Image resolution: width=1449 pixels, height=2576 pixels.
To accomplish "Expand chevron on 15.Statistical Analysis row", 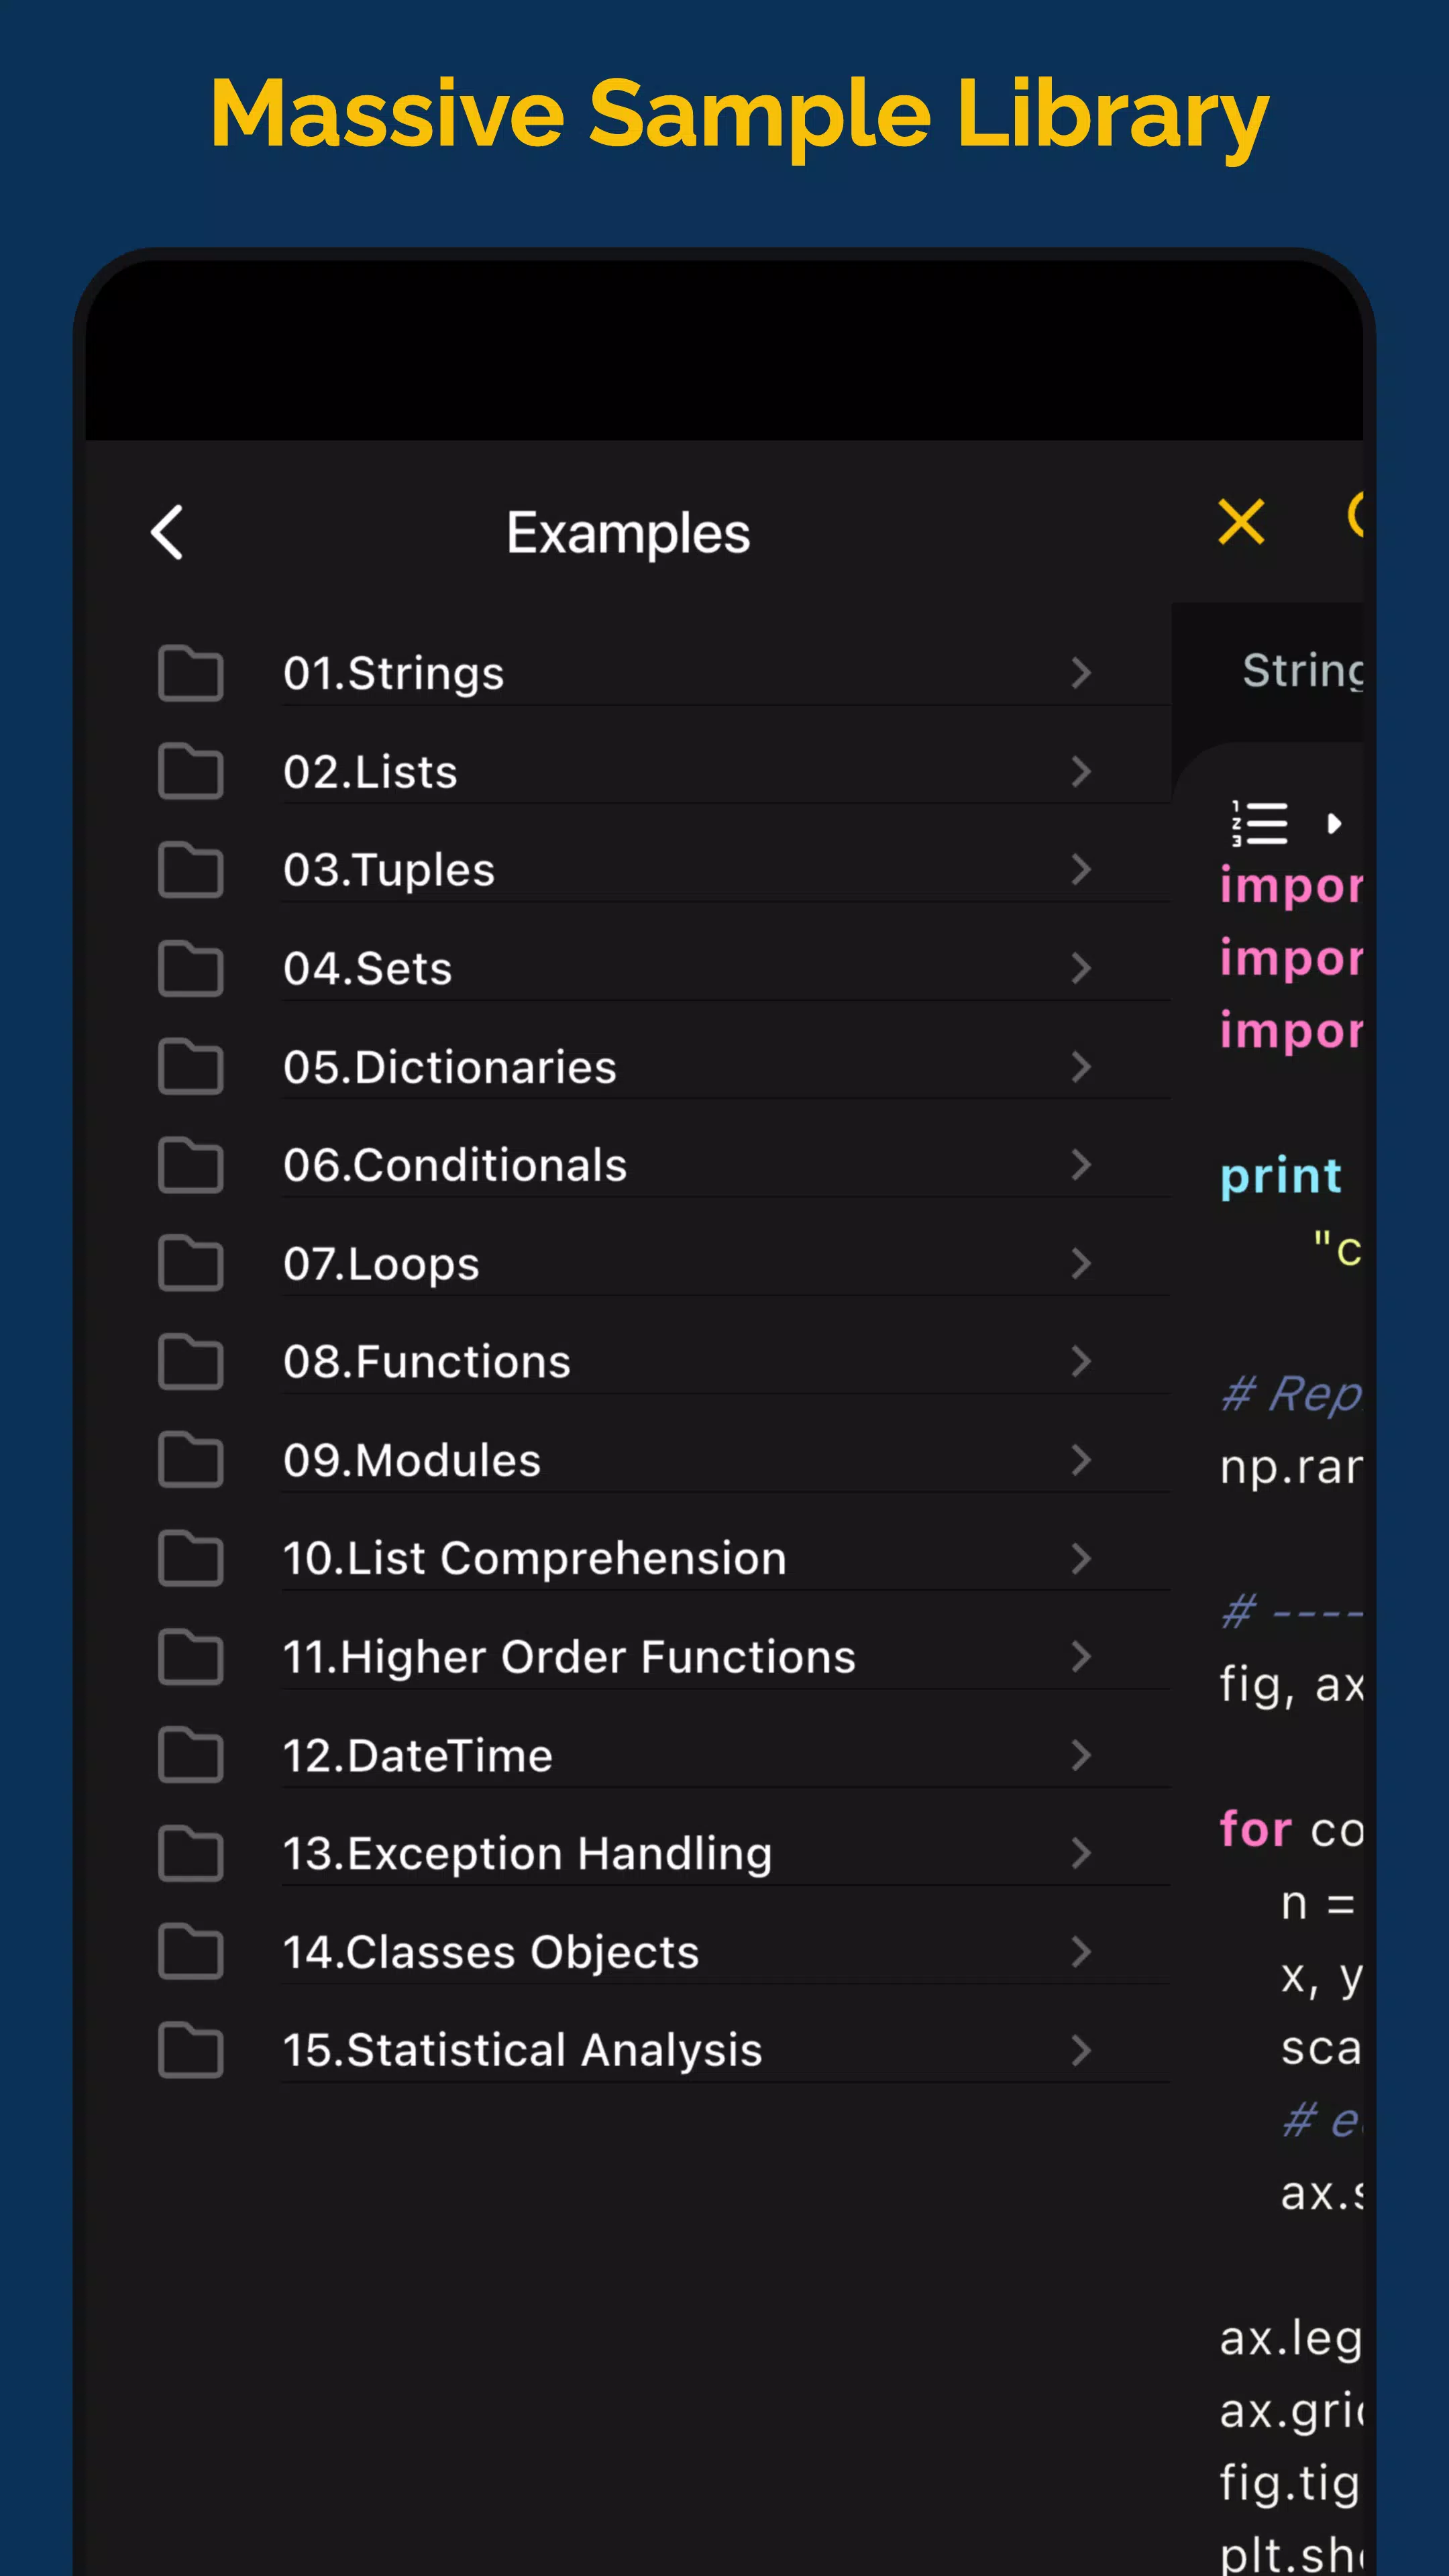I will pos(1081,2050).
